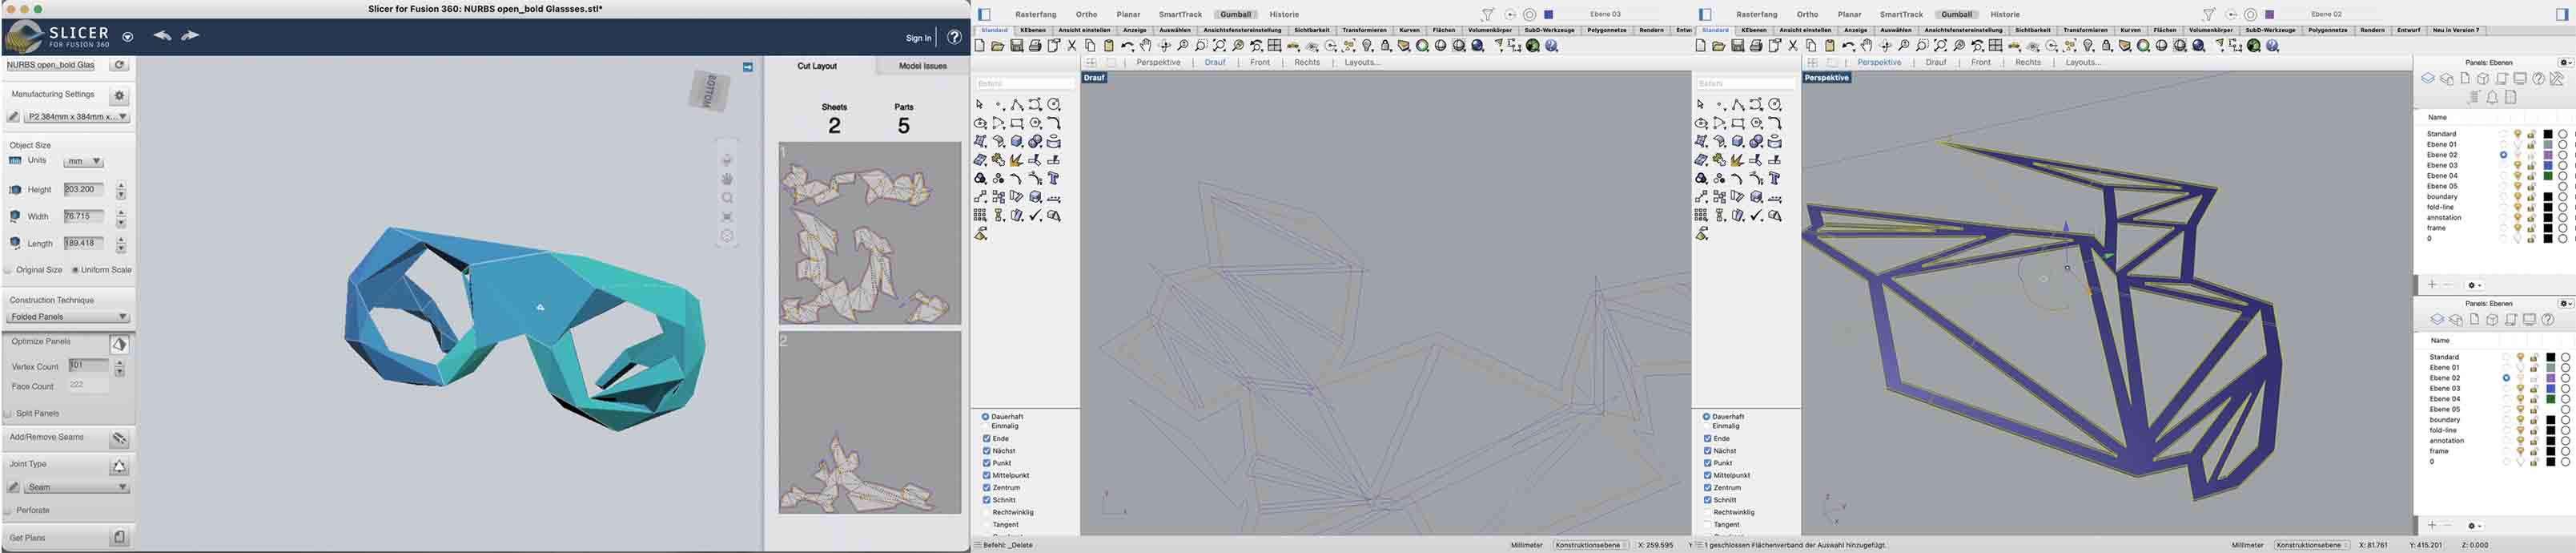Viewport: 2576px width, 553px height.
Task: Switch to Front view tab in left Rhino window
Action: click(1260, 63)
